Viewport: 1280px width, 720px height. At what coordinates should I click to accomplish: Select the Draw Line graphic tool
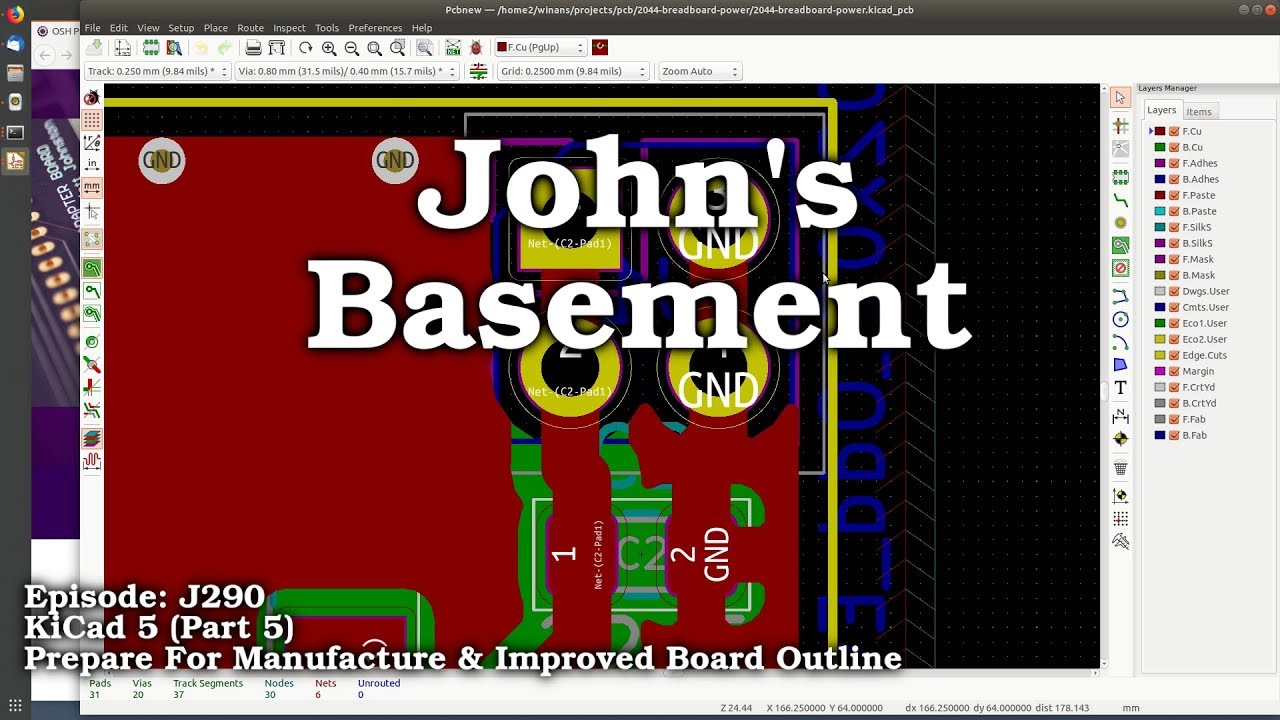coord(1120,296)
